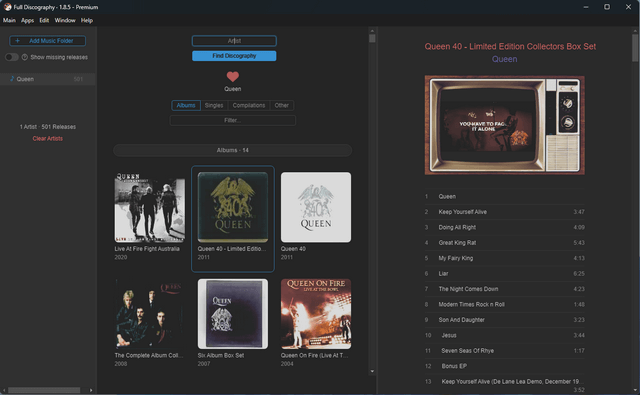Open the Main menu

tap(9, 20)
